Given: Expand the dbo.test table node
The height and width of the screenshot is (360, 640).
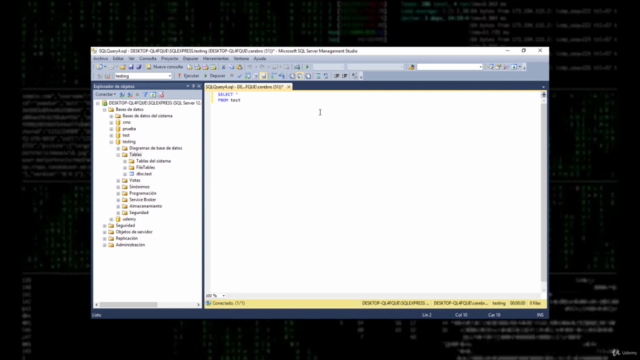Looking at the screenshot, I should [125, 174].
